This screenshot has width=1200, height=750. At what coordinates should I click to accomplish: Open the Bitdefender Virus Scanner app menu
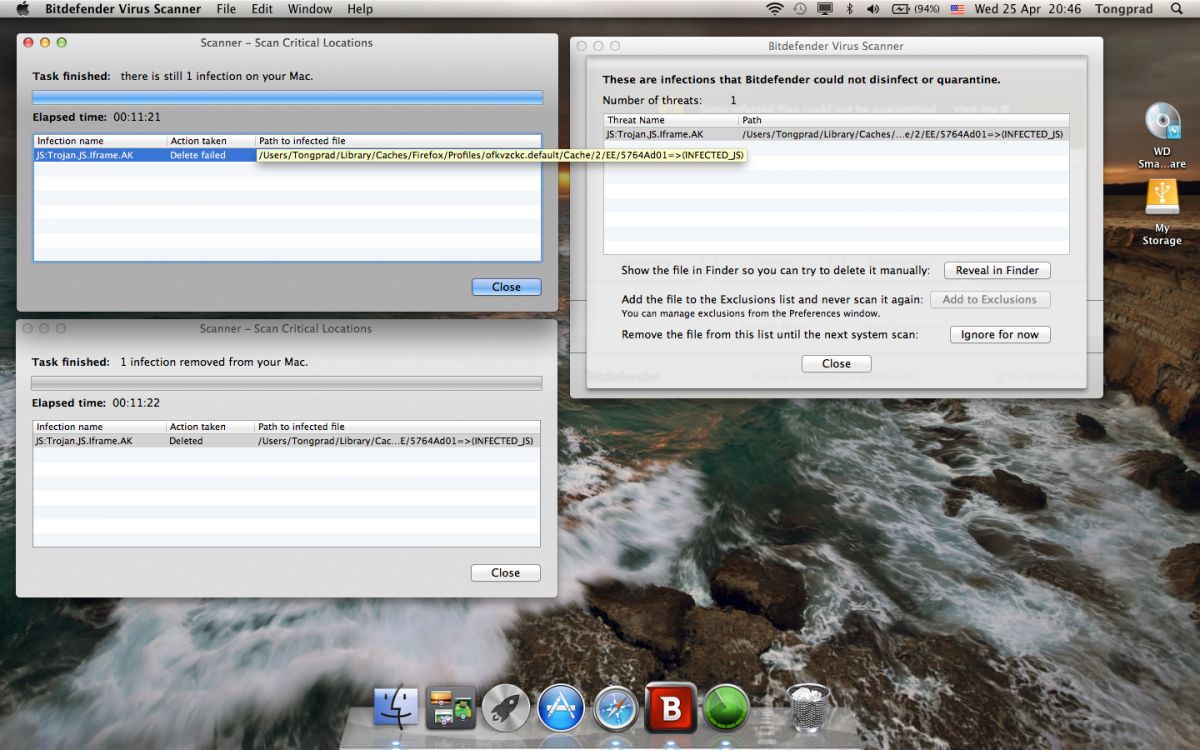(123, 9)
